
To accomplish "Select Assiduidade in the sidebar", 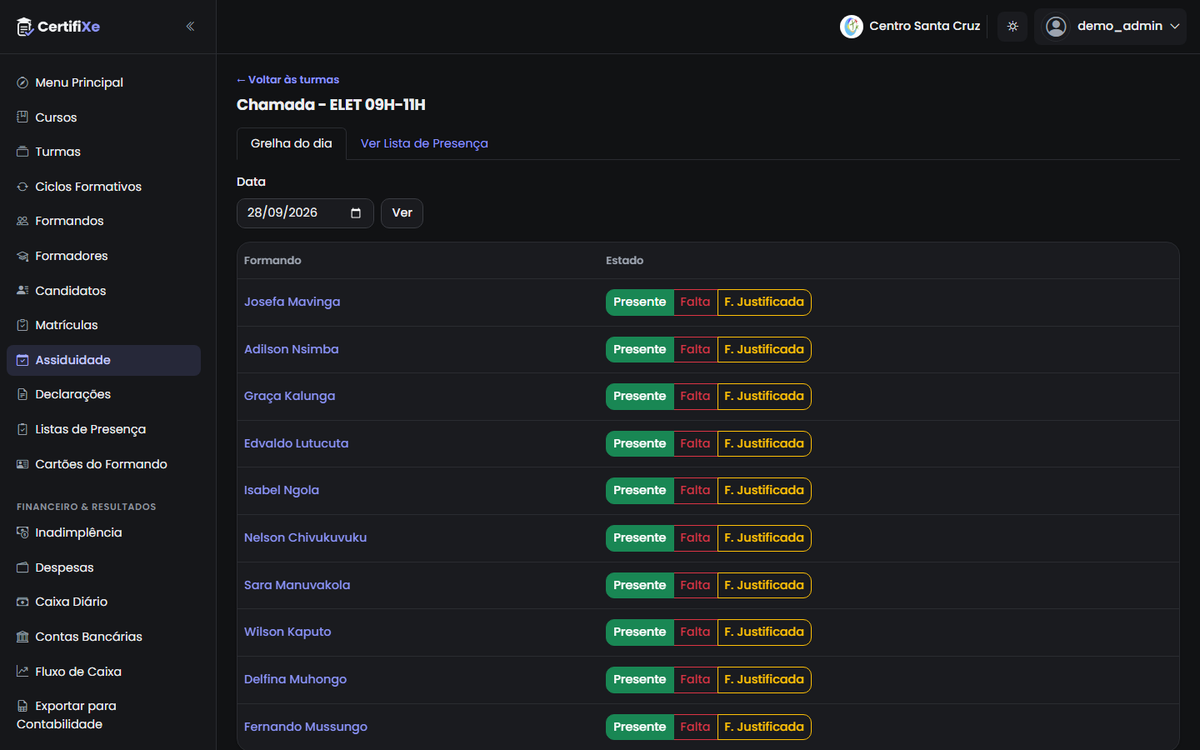I will click(x=104, y=360).
